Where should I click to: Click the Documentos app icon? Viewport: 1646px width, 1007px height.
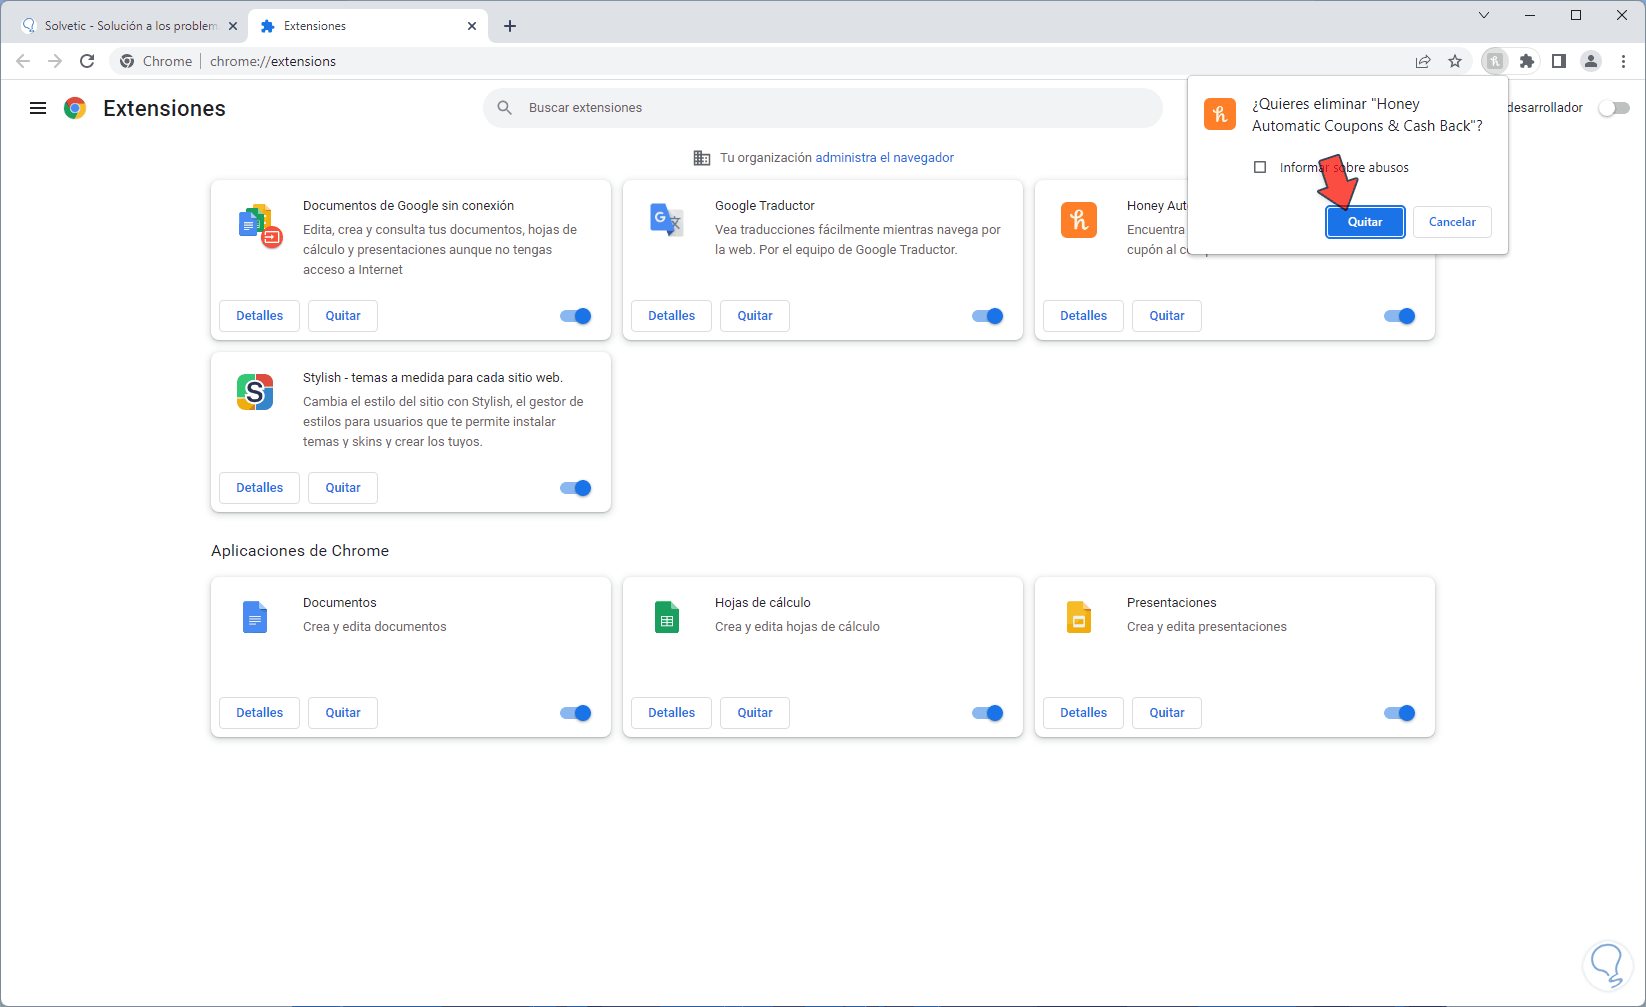(x=255, y=617)
